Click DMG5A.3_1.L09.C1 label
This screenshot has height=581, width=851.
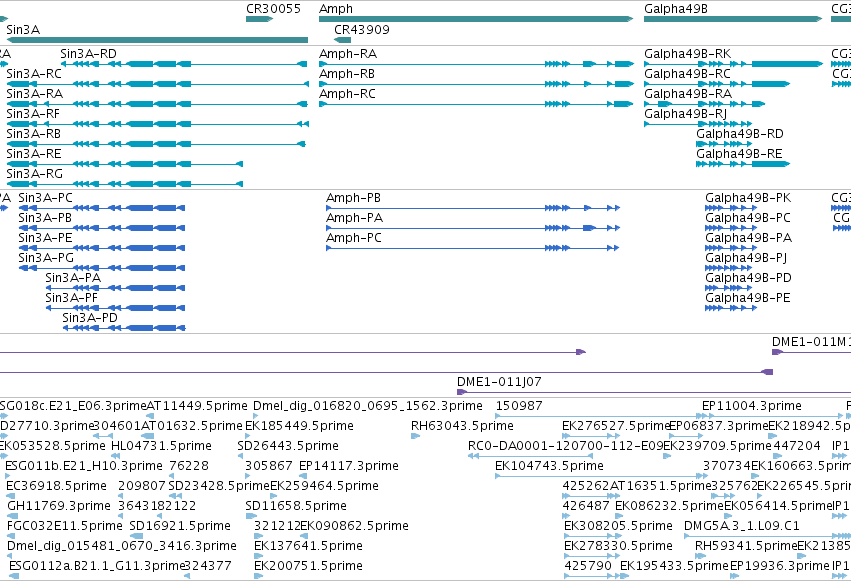(741, 527)
